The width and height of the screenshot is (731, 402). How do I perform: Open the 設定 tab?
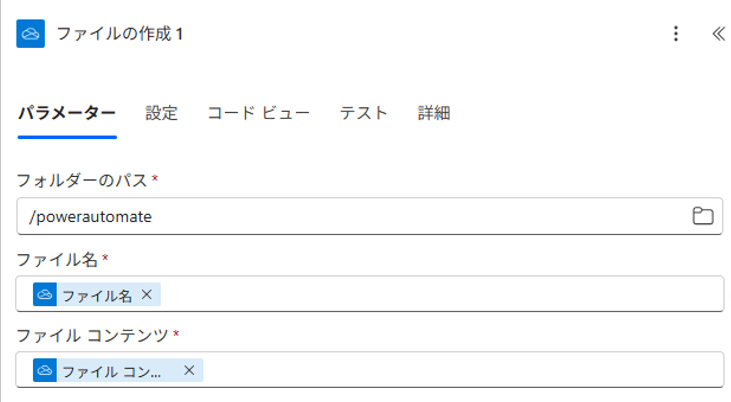[161, 113]
